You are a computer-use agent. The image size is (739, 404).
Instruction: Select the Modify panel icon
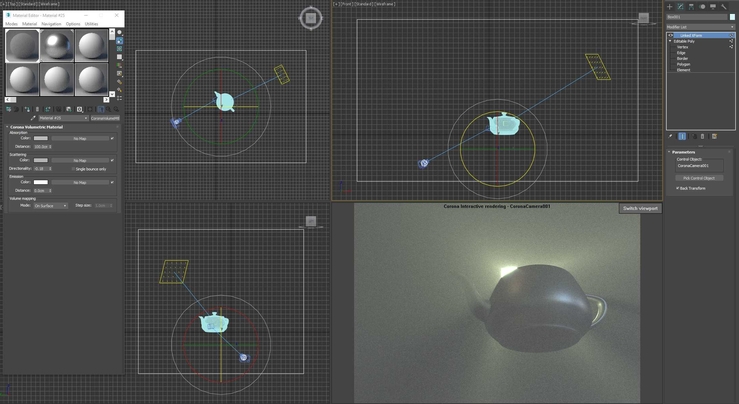(681, 7)
